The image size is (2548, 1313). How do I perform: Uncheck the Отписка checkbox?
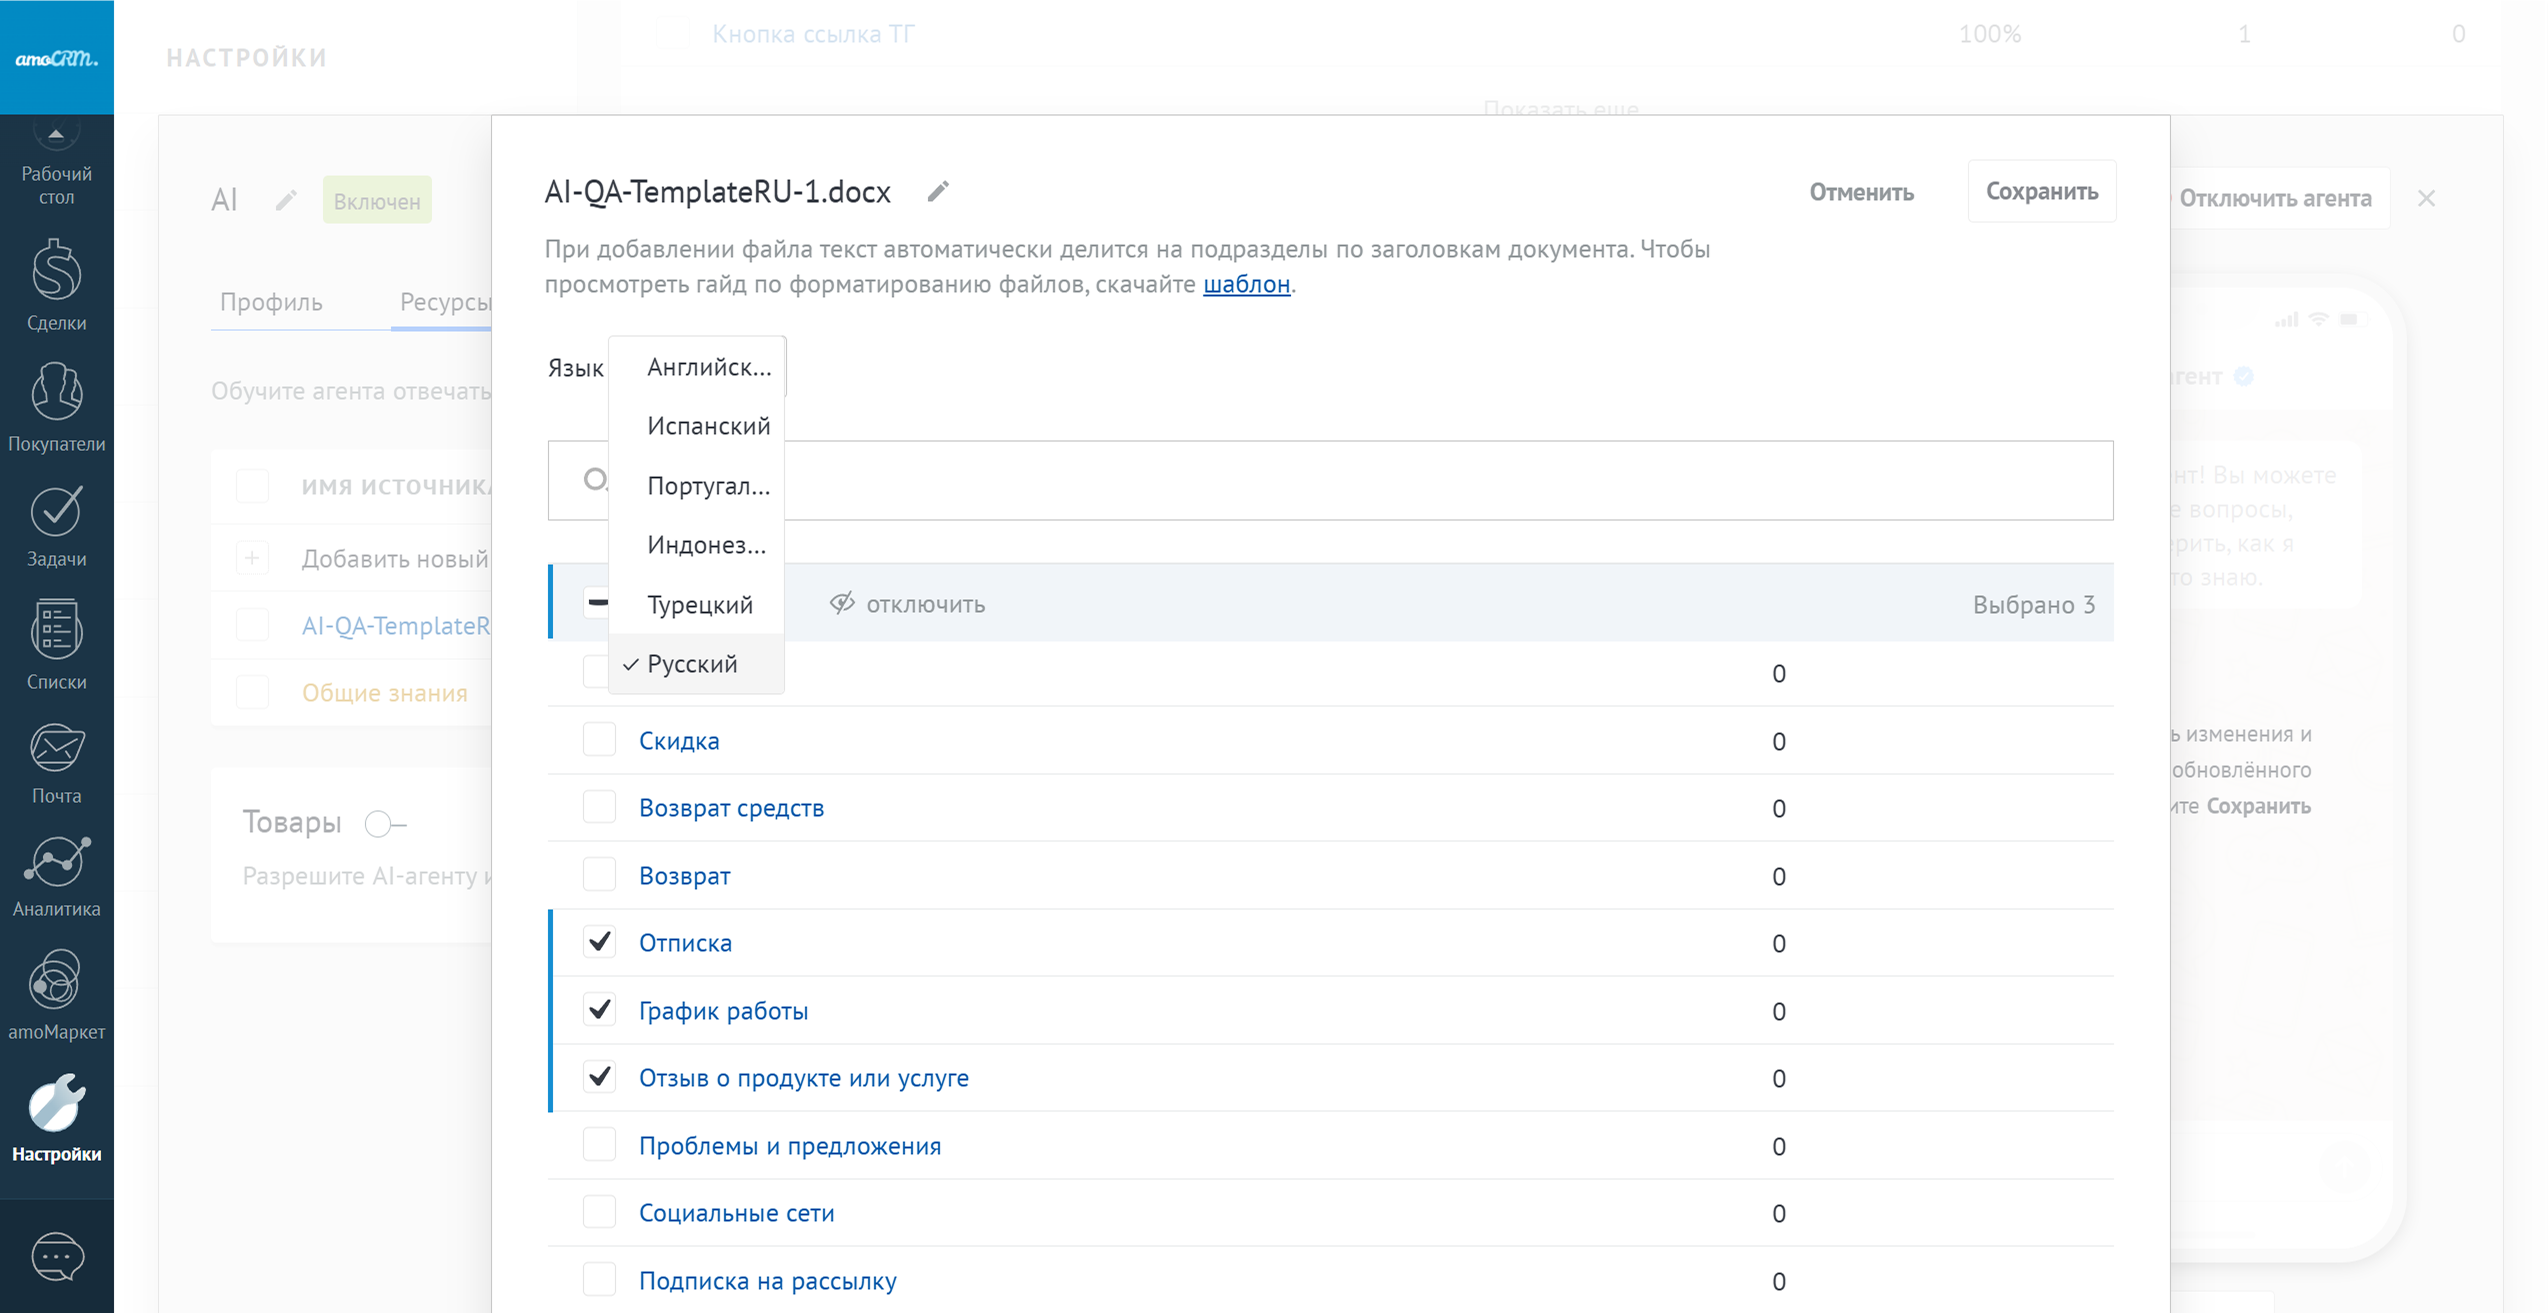click(x=599, y=942)
